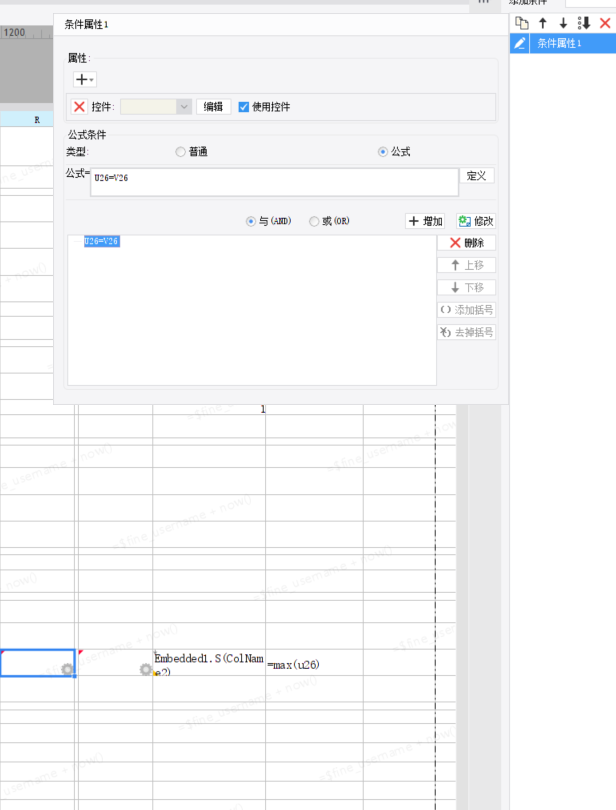The height and width of the screenshot is (810, 616).
Task: Click the 添加括号 button
Action: point(467,310)
